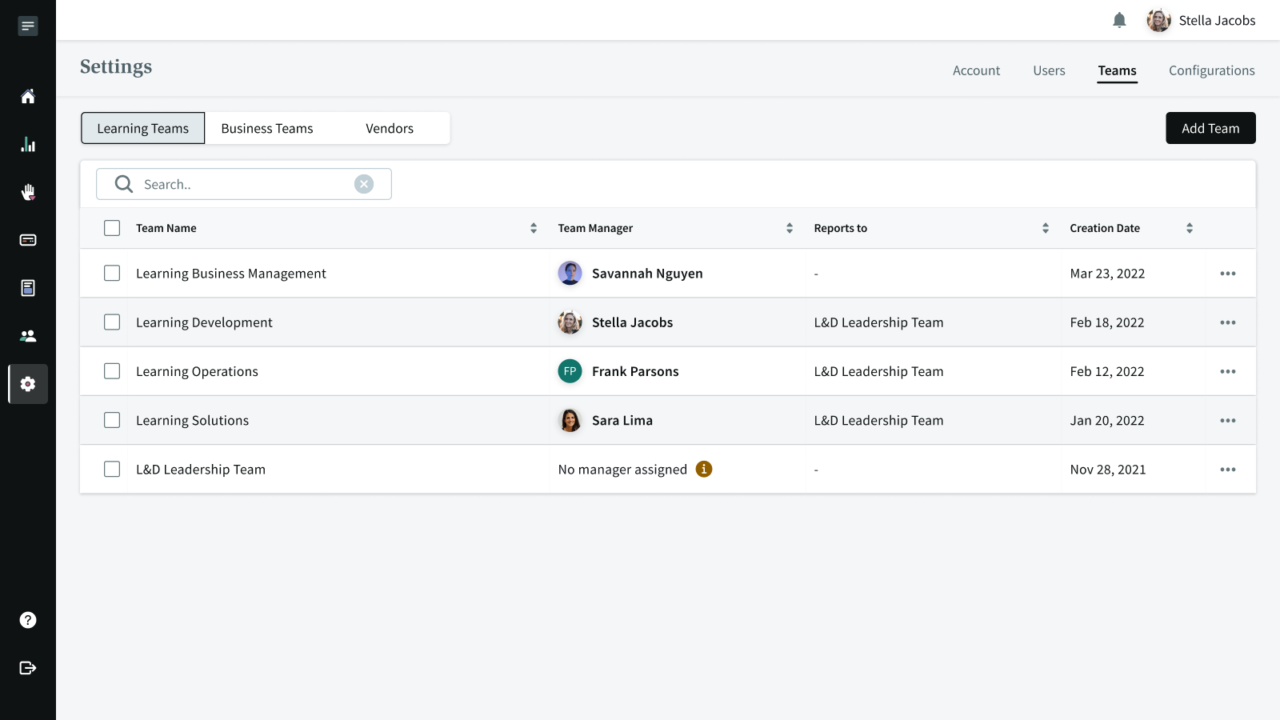Switch to the Business Teams tab
Viewport: 1280px width, 720px height.
[267, 128]
